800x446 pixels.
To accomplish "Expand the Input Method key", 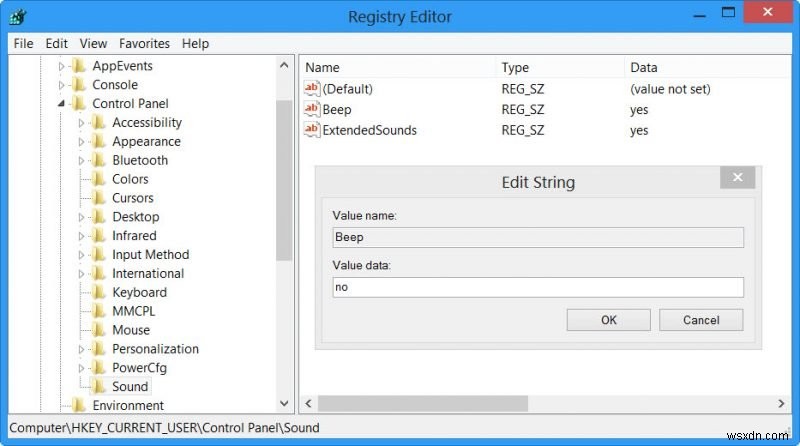I will [81, 255].
